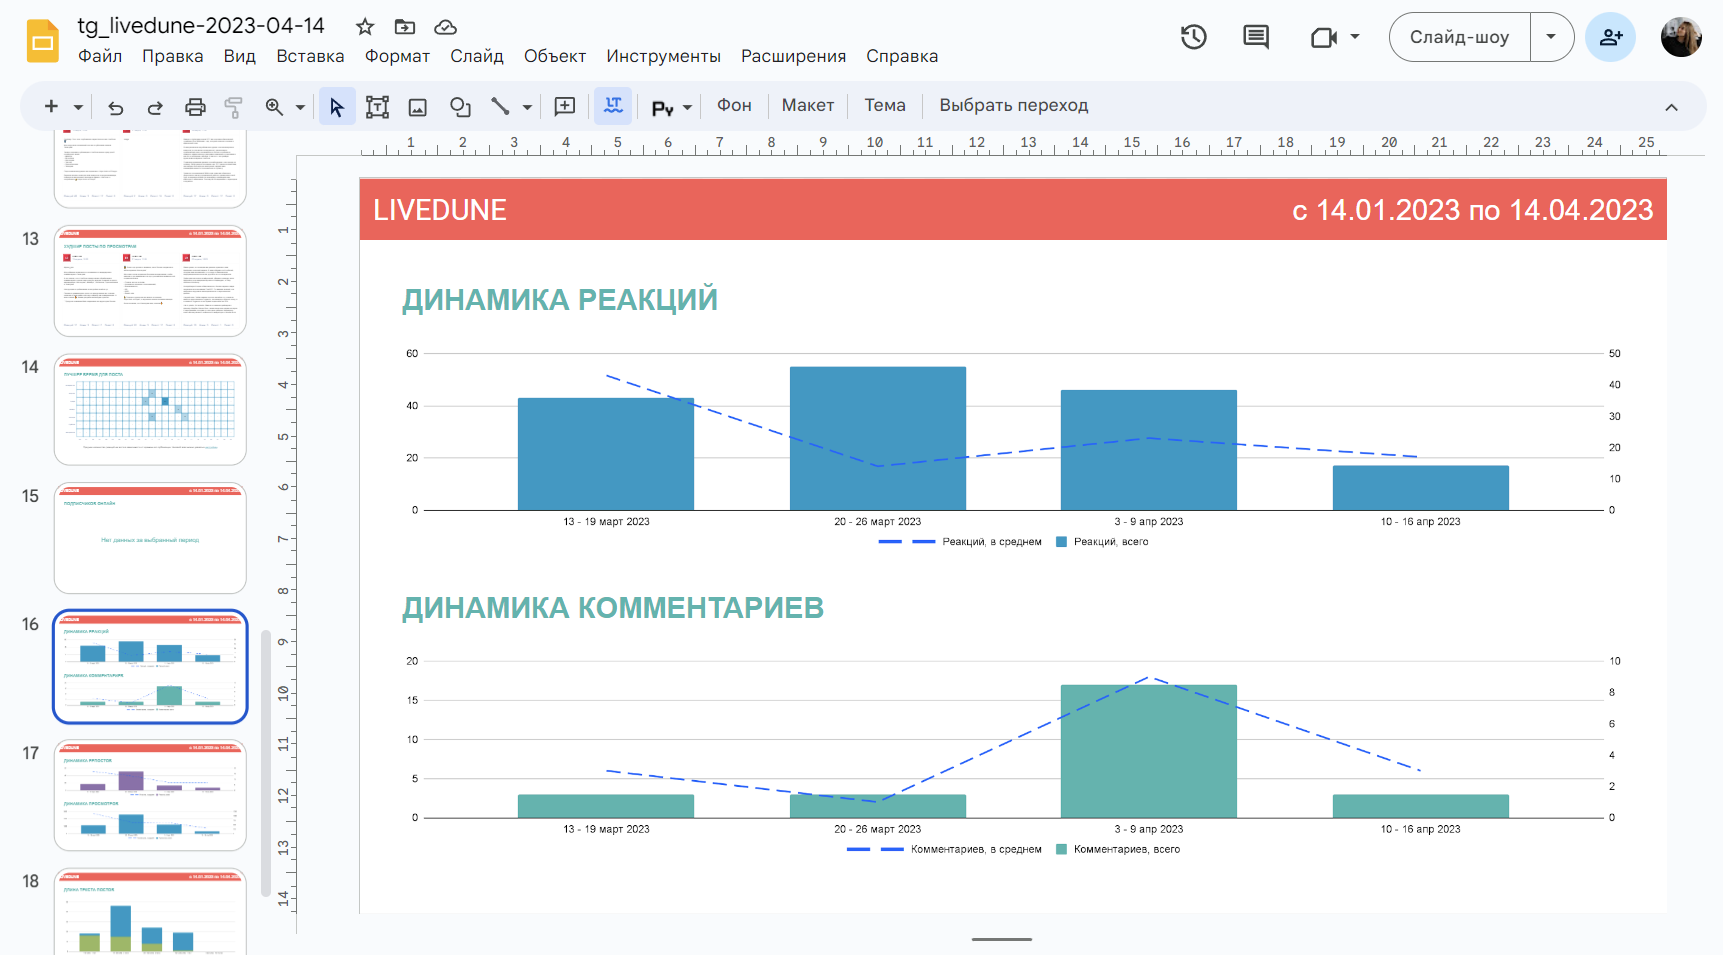Expand the zoom level dropdown
1723x955 pixels.
pyautogui.click(x=300, y=106)
